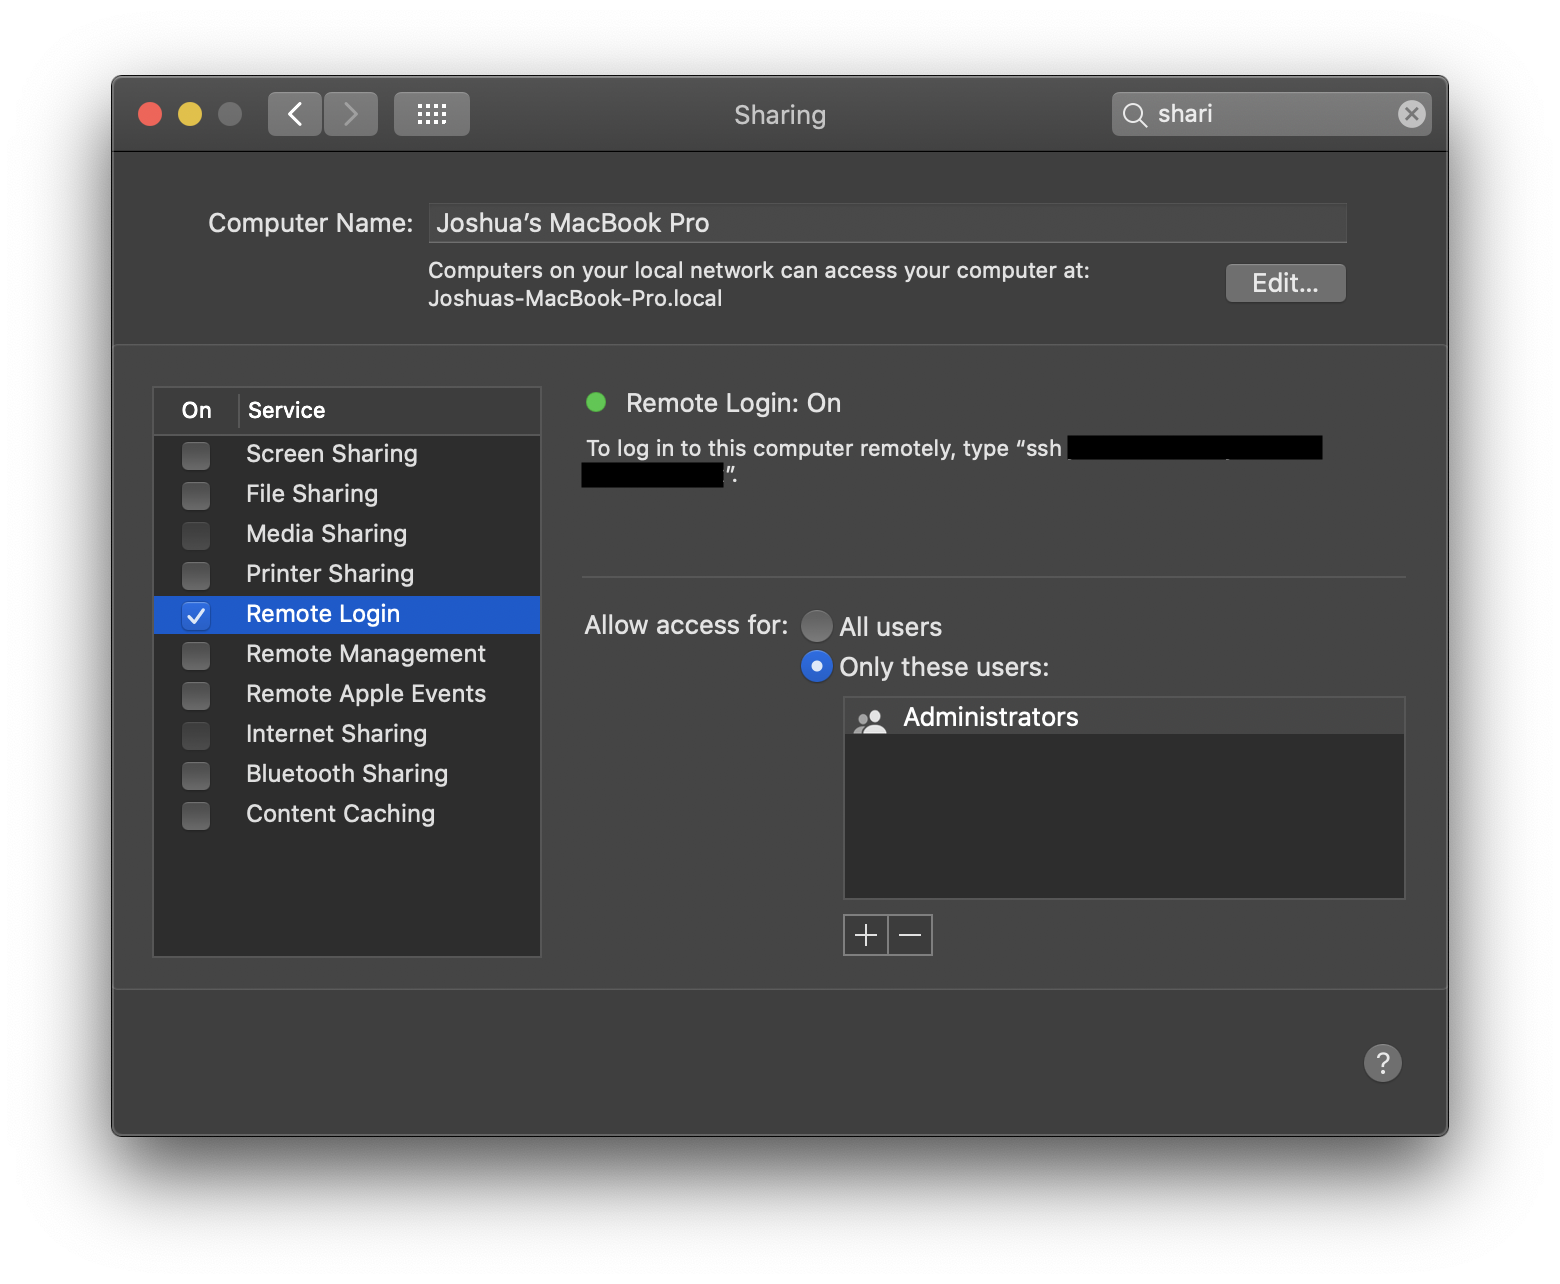Clear the search field text

tap(1411, 114)
